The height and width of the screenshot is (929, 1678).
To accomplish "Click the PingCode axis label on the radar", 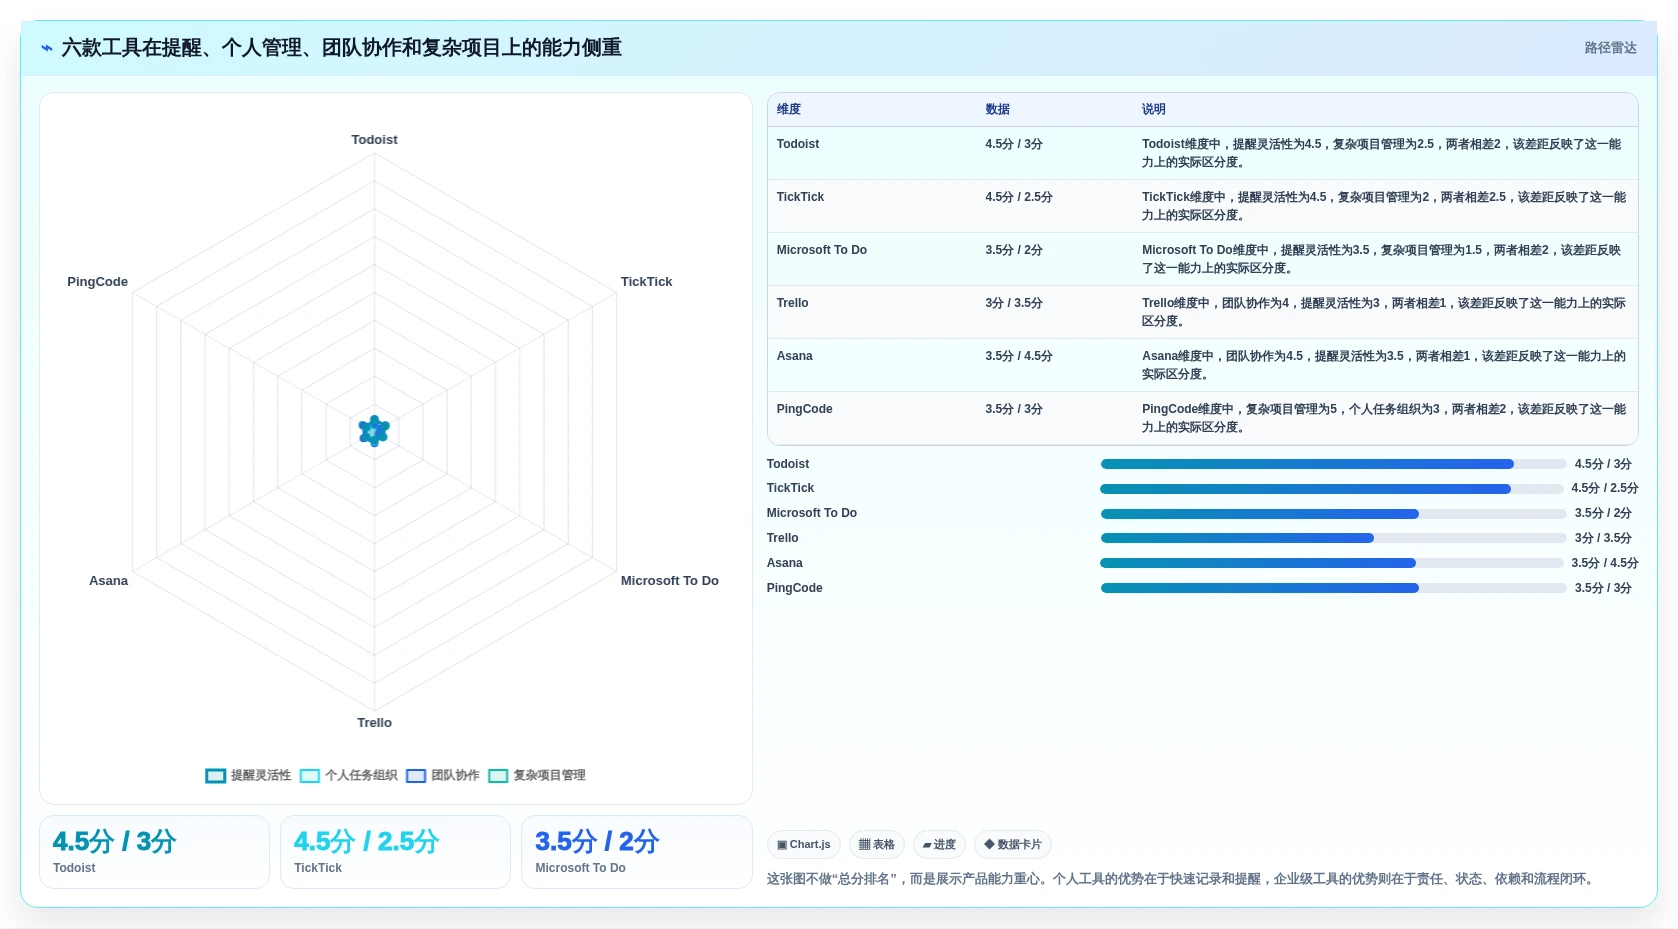I will pos(97,282).
